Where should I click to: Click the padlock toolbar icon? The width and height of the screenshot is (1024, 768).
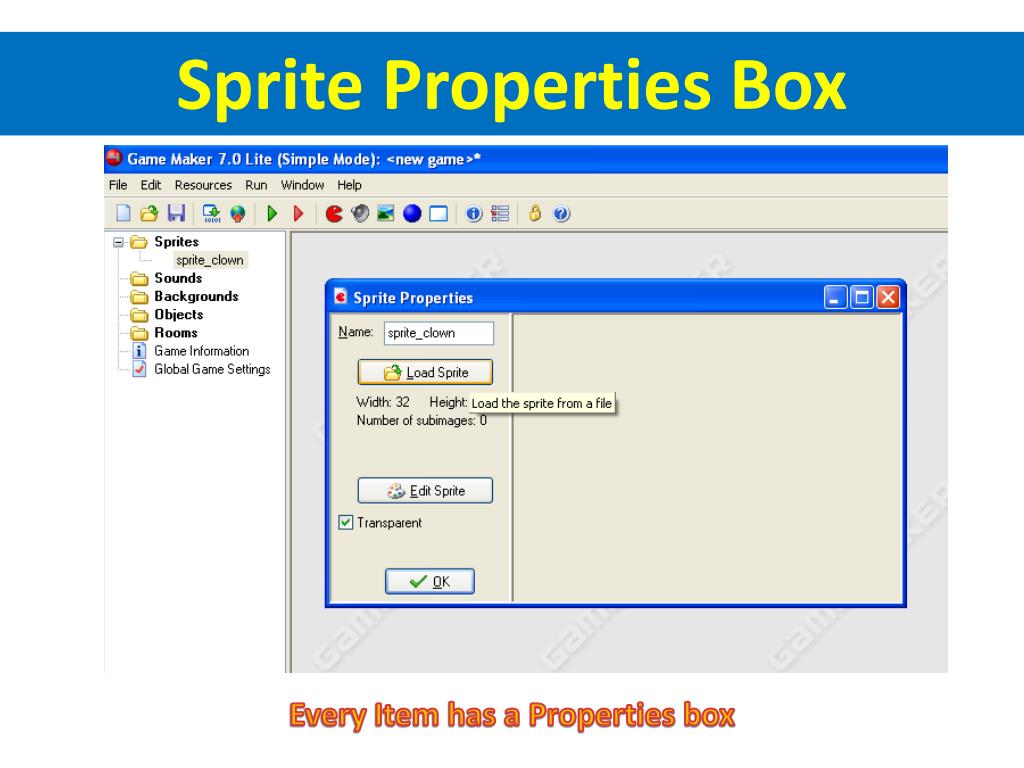point(535,213)
